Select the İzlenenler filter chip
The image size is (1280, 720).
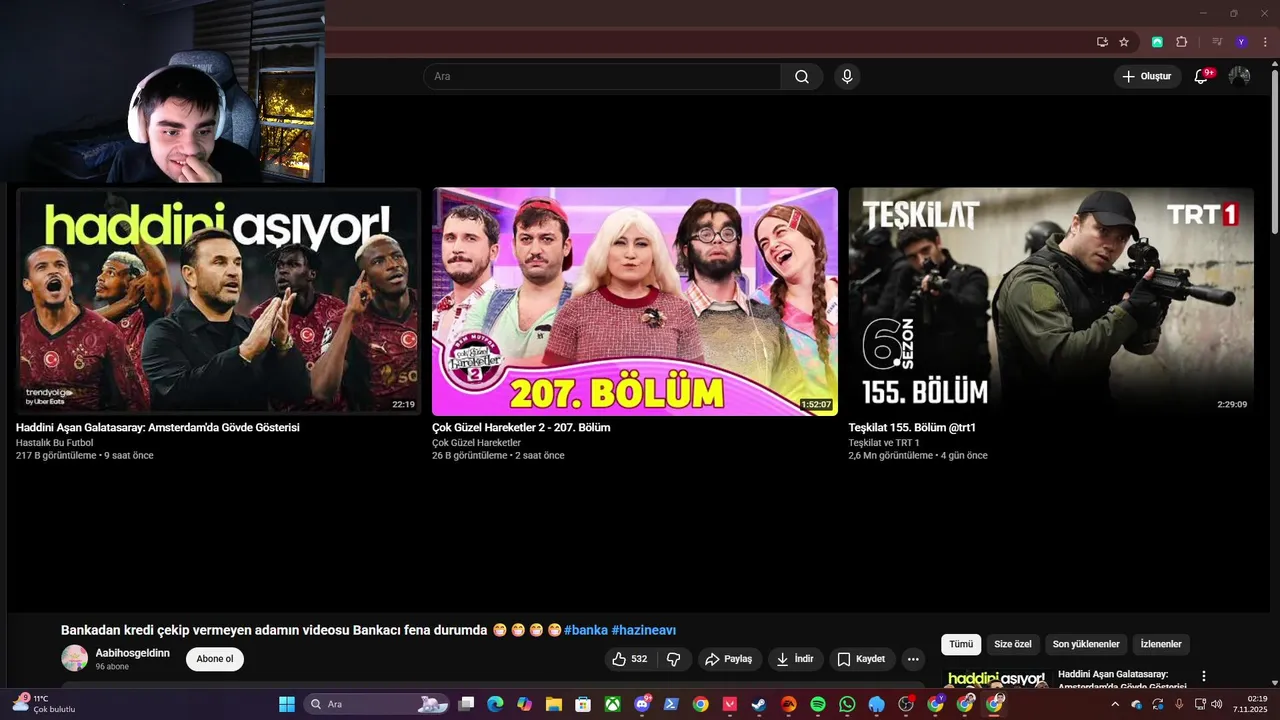(x=1161, y=645)
